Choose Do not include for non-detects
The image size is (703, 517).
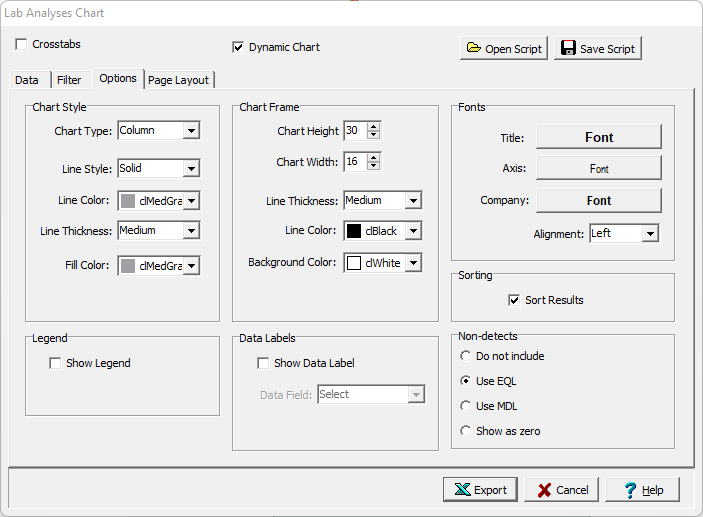click(x=465, y=356)
